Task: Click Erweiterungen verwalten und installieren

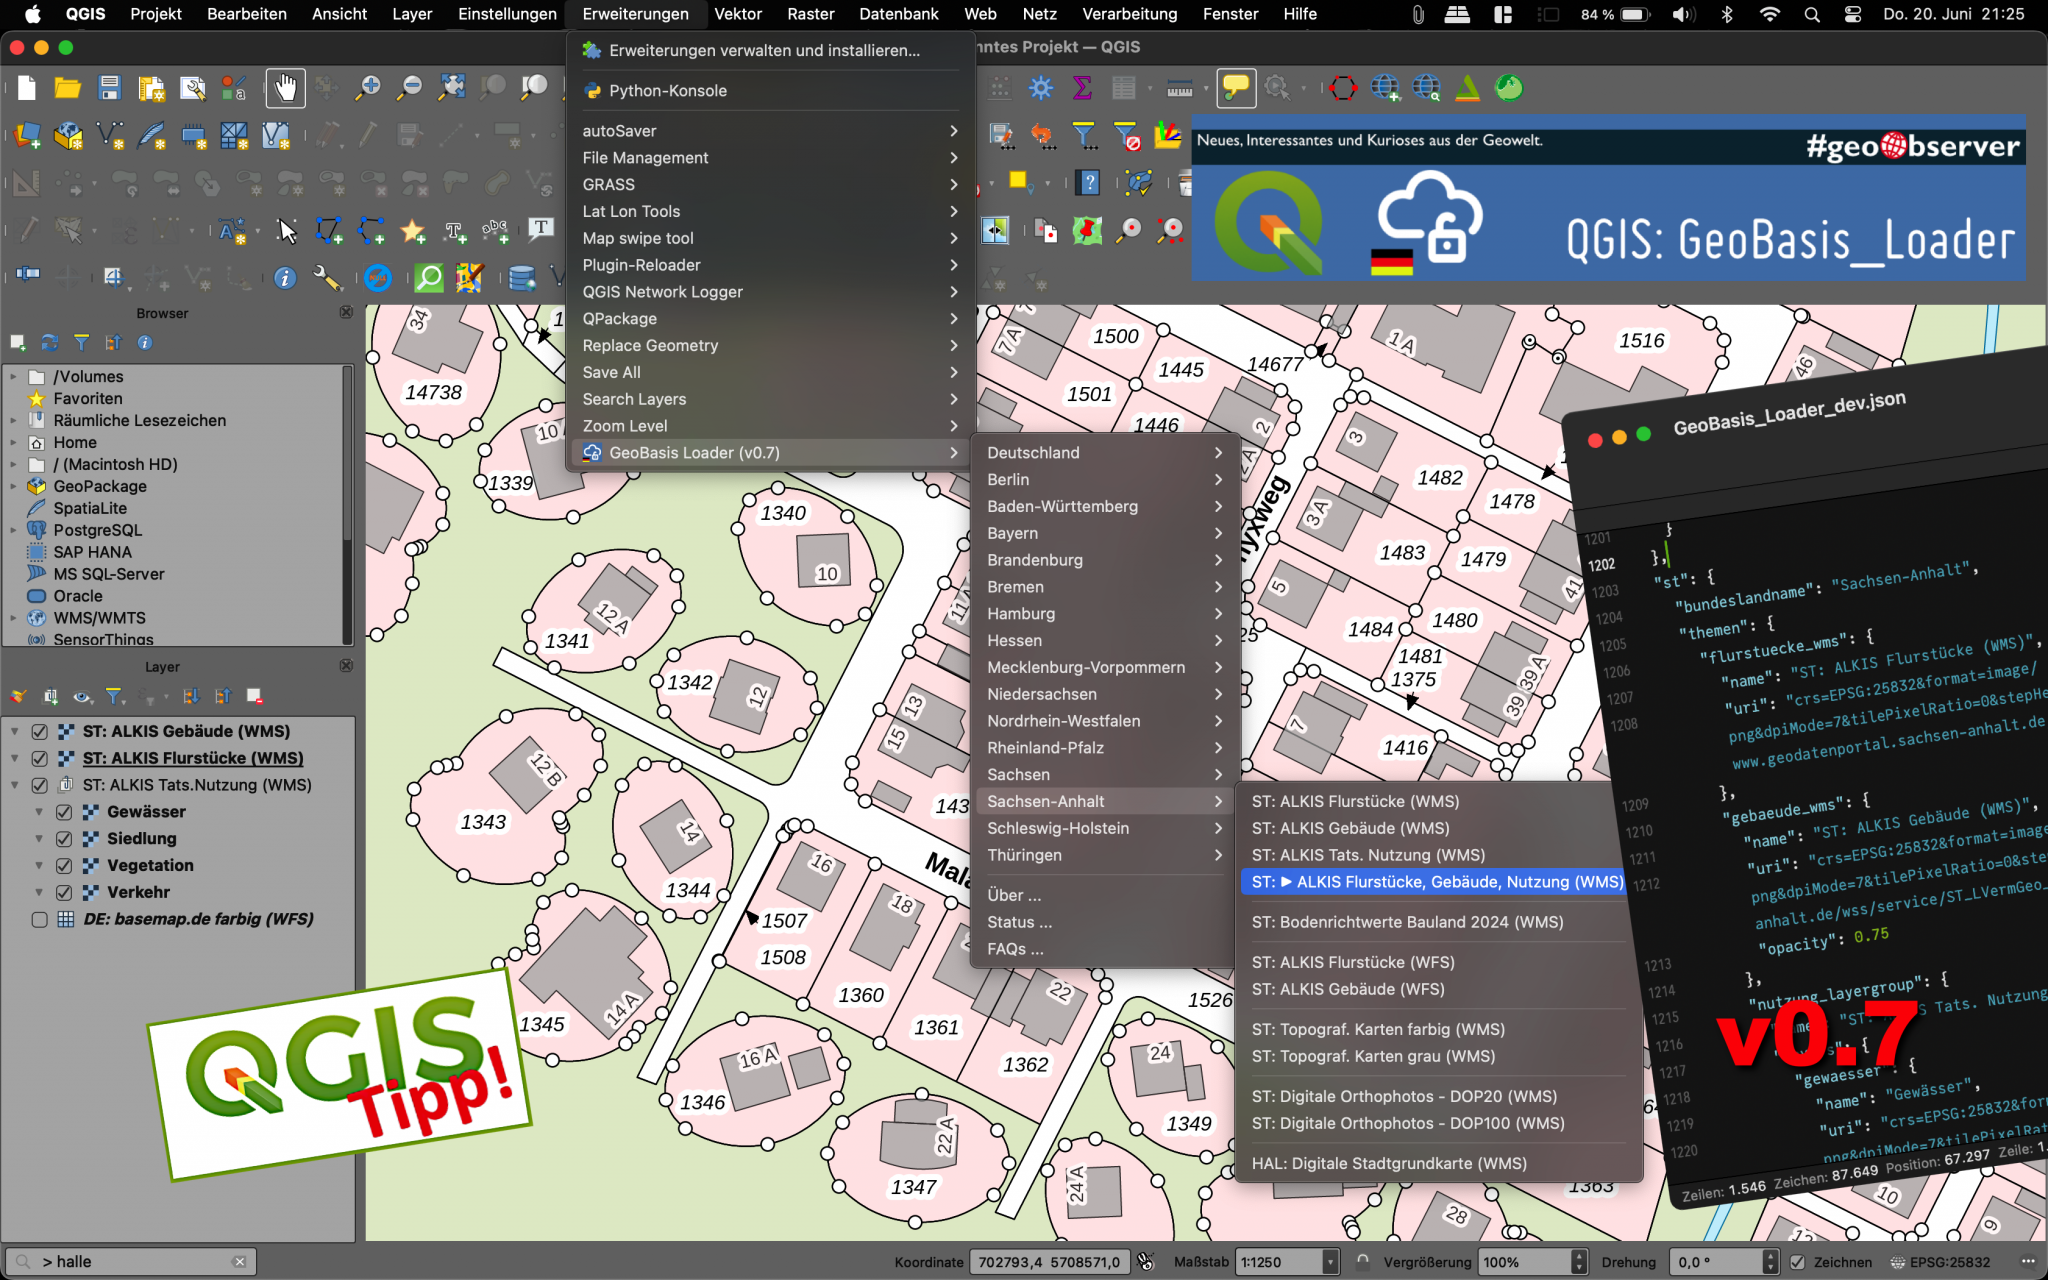Action: (766, 50)
